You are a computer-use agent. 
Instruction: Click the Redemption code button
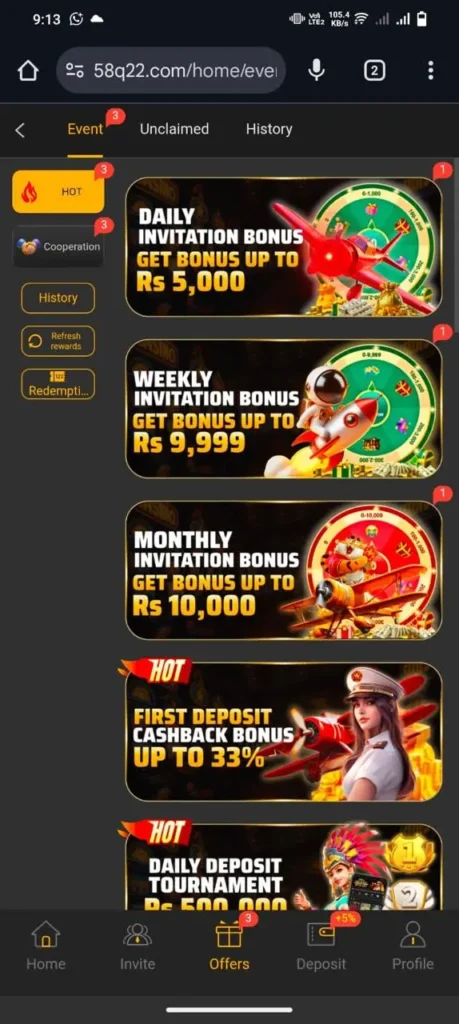(58, 384)
